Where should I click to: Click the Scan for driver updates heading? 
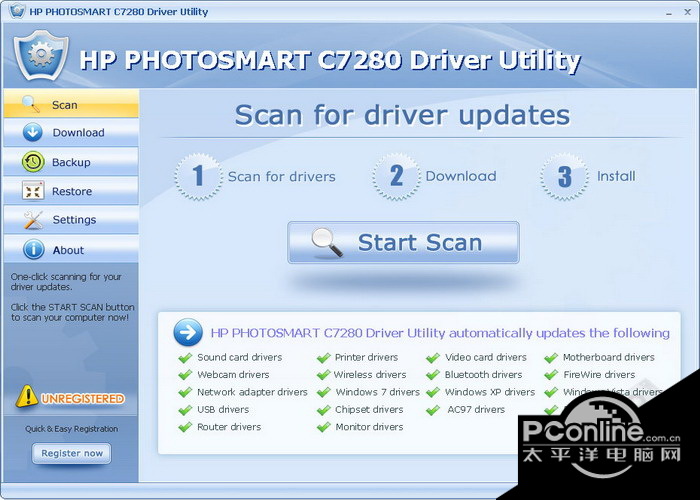(x=402, y=115)
